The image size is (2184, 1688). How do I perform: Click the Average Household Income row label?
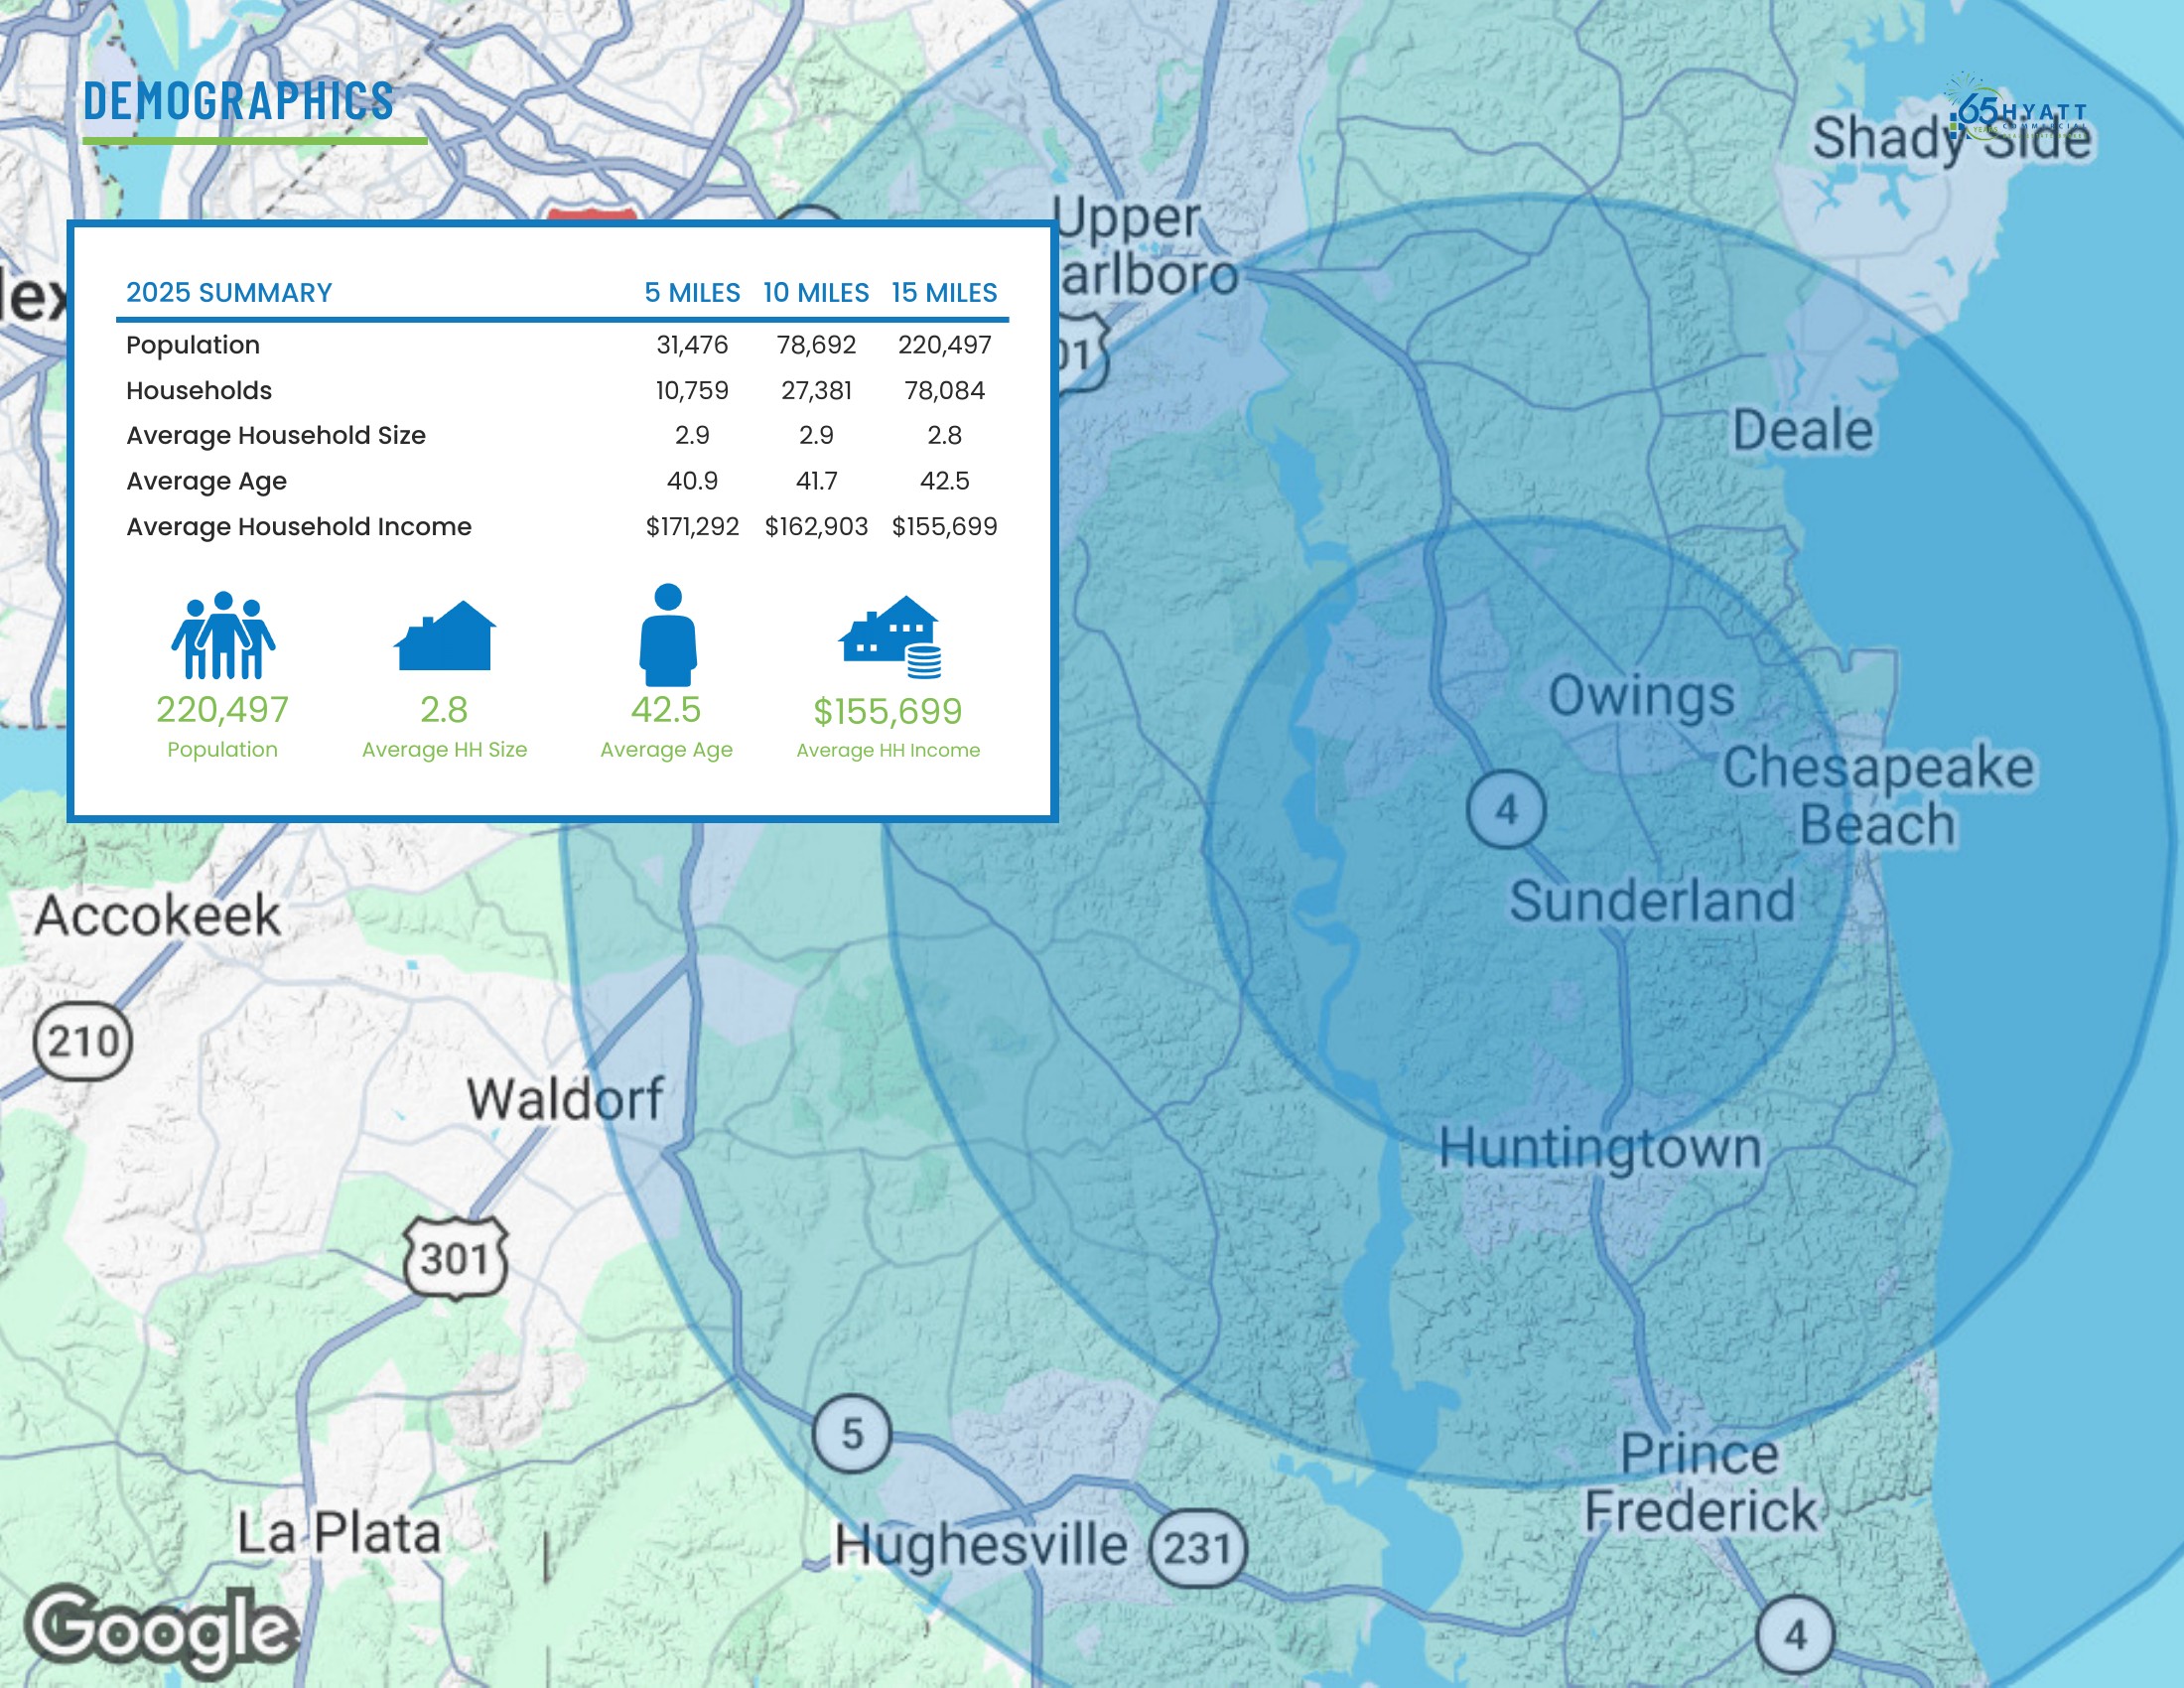pos(299,527)
